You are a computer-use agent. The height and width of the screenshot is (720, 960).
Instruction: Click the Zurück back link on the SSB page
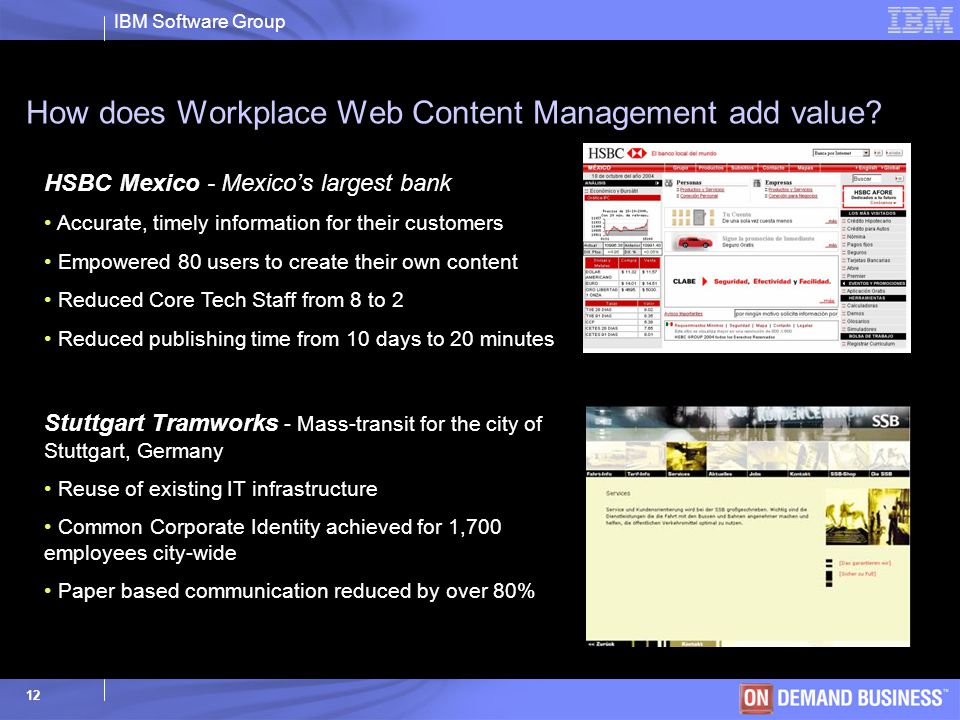point(601,644)
